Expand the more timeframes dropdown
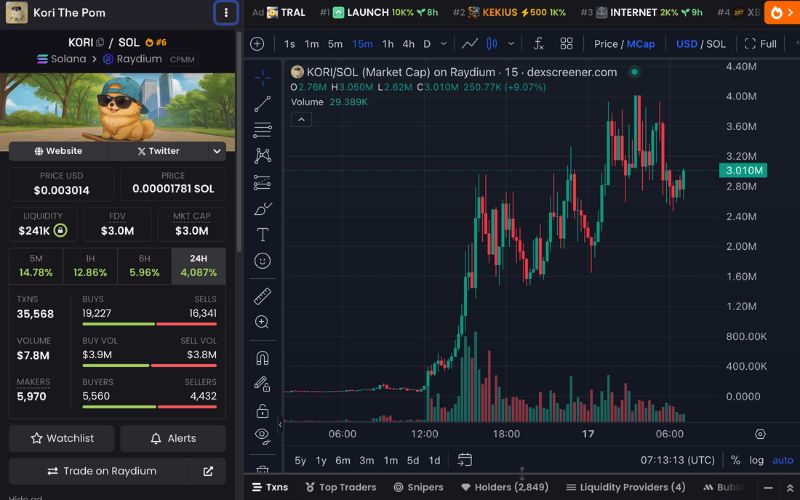This screenshot has height=500, width=800. coord(443,44)
